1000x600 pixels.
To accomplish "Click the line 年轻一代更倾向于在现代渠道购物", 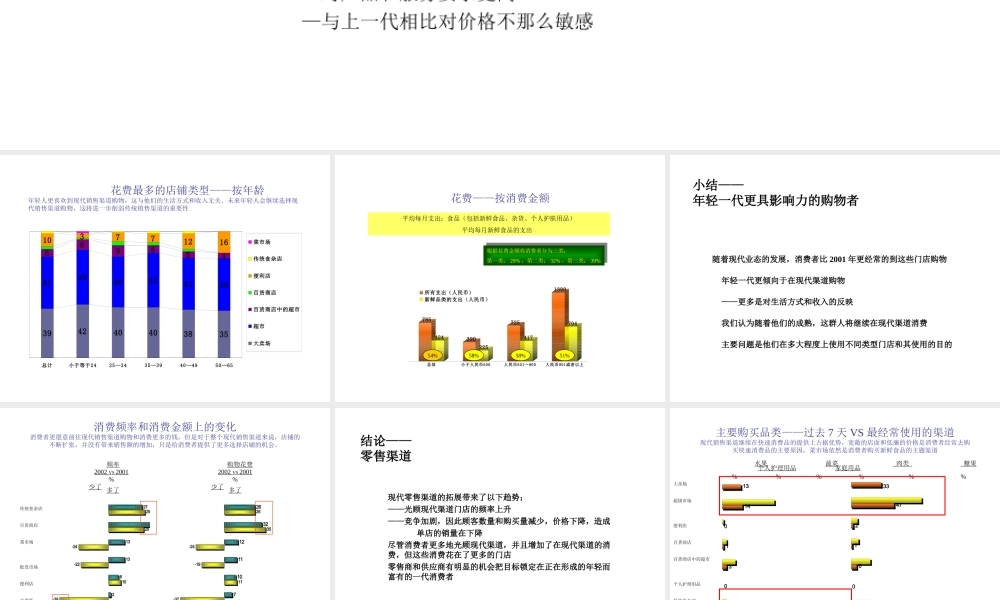I will pos(783,281).
